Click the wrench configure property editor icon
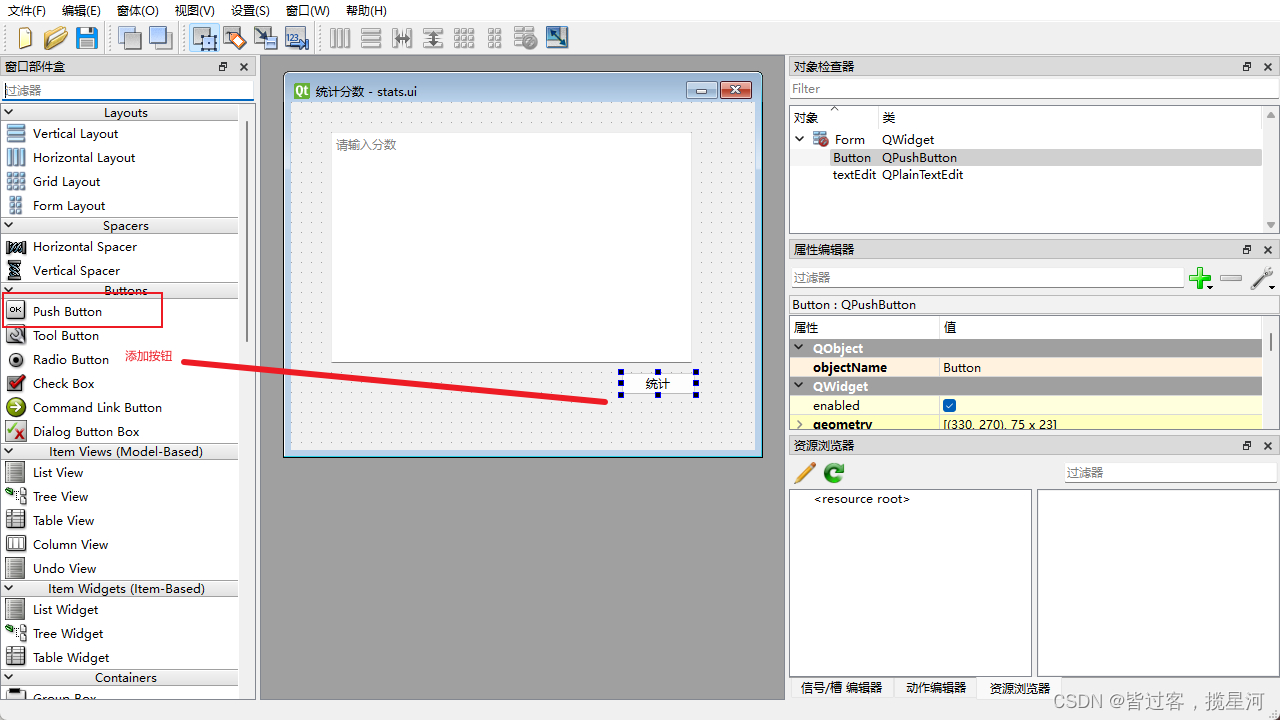The height and width of the screenshot is (720, 1280). click(1263, 279)
